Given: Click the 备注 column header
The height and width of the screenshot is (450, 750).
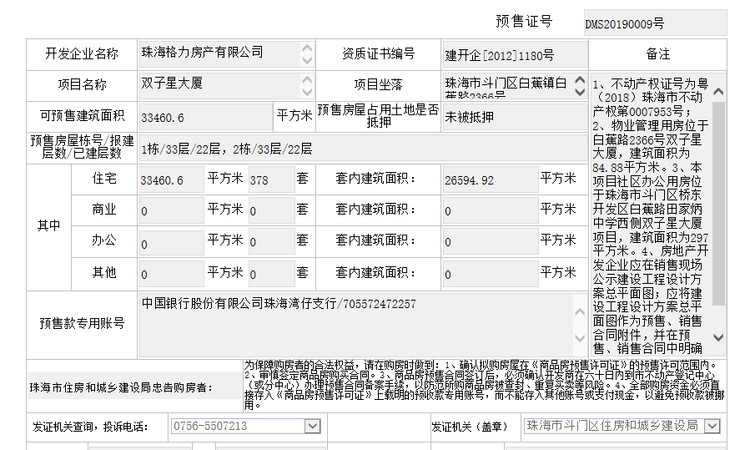Looking at the screenshot, I should [658, 54].
